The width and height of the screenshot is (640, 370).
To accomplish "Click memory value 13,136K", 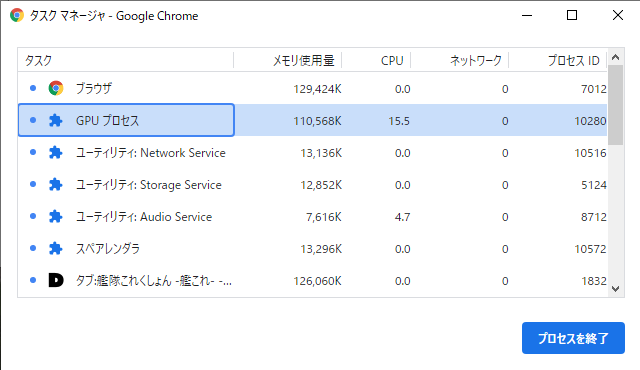I will pos(321,153).
